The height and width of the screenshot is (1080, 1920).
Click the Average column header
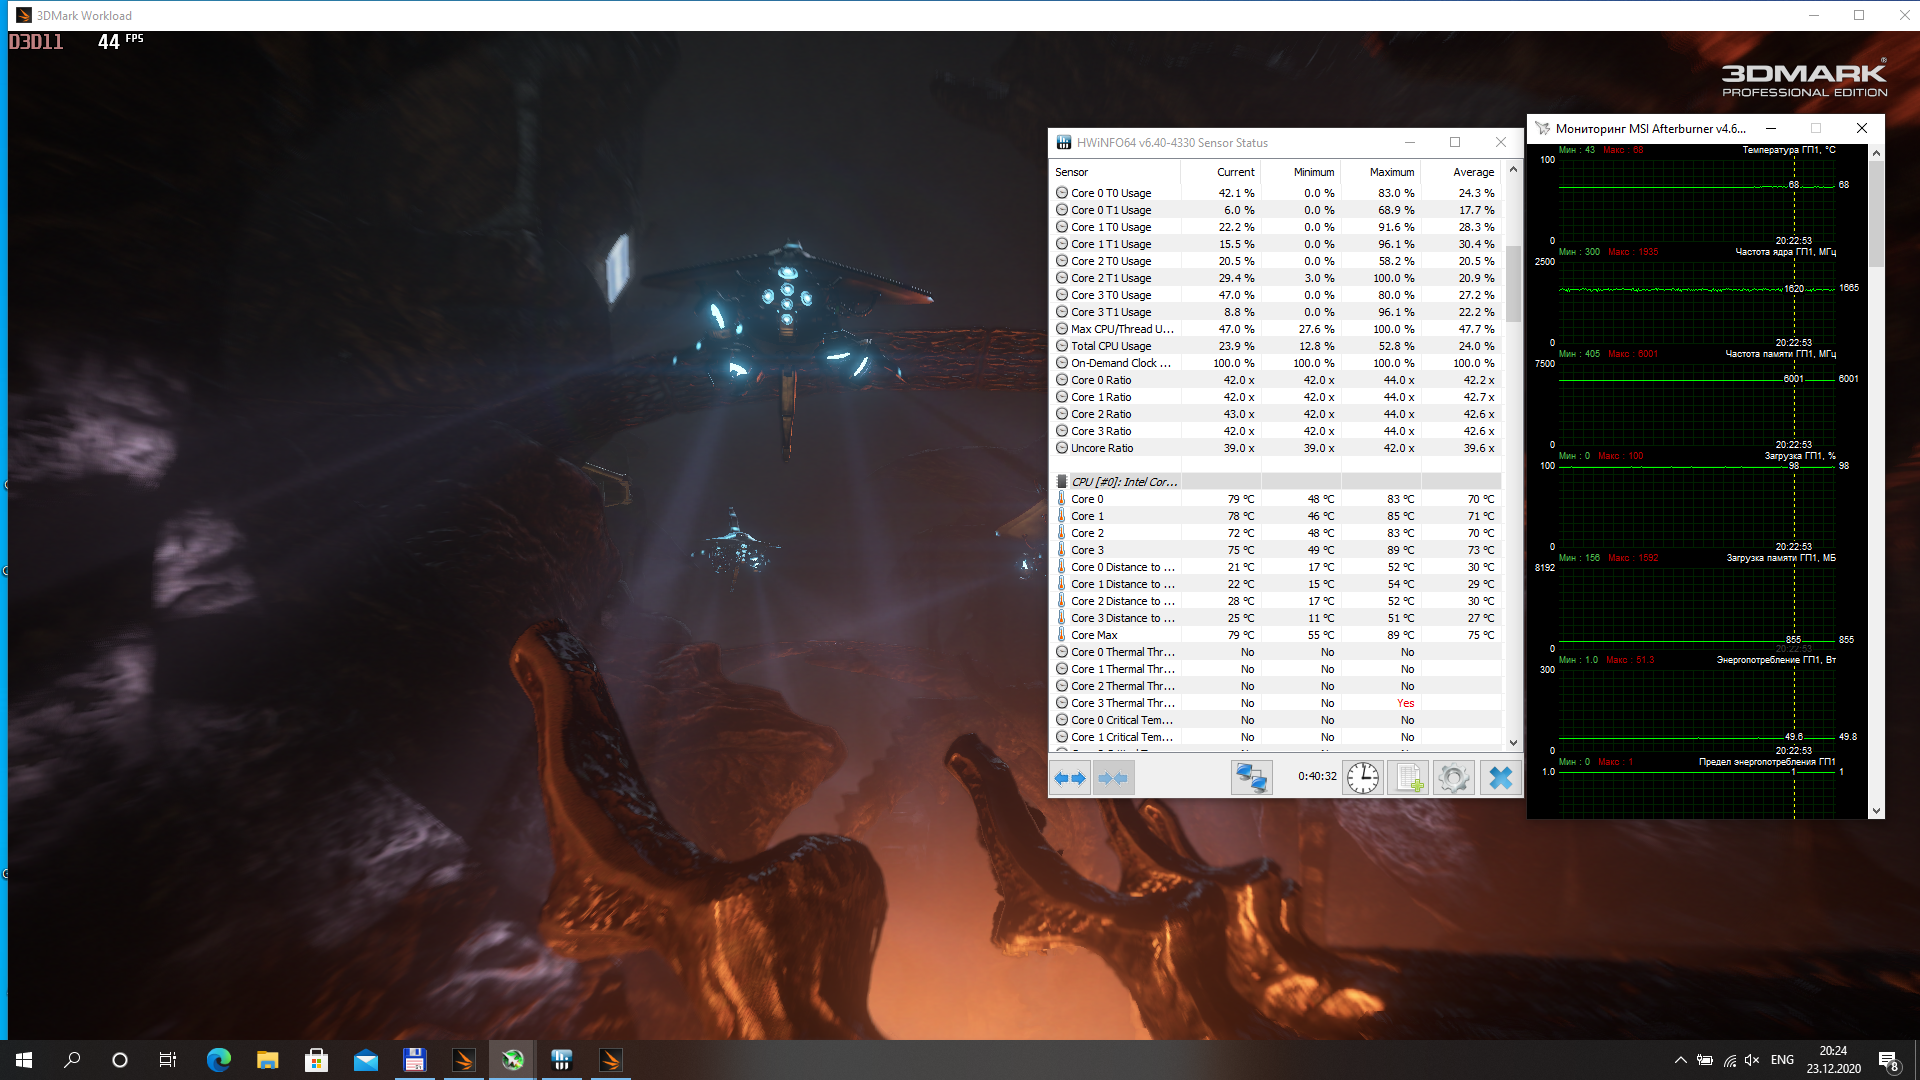(x=1472, y=172)
